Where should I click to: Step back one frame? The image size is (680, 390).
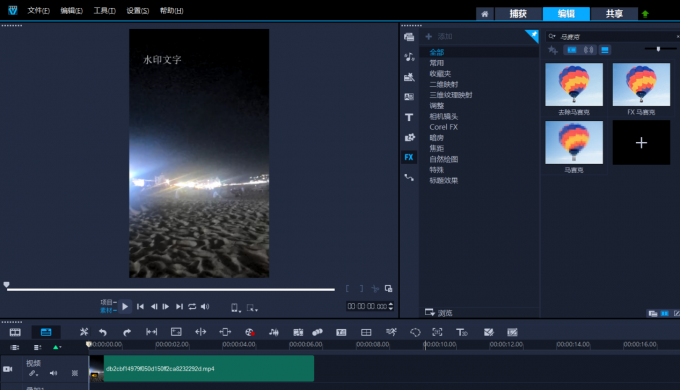coord(154,307)
